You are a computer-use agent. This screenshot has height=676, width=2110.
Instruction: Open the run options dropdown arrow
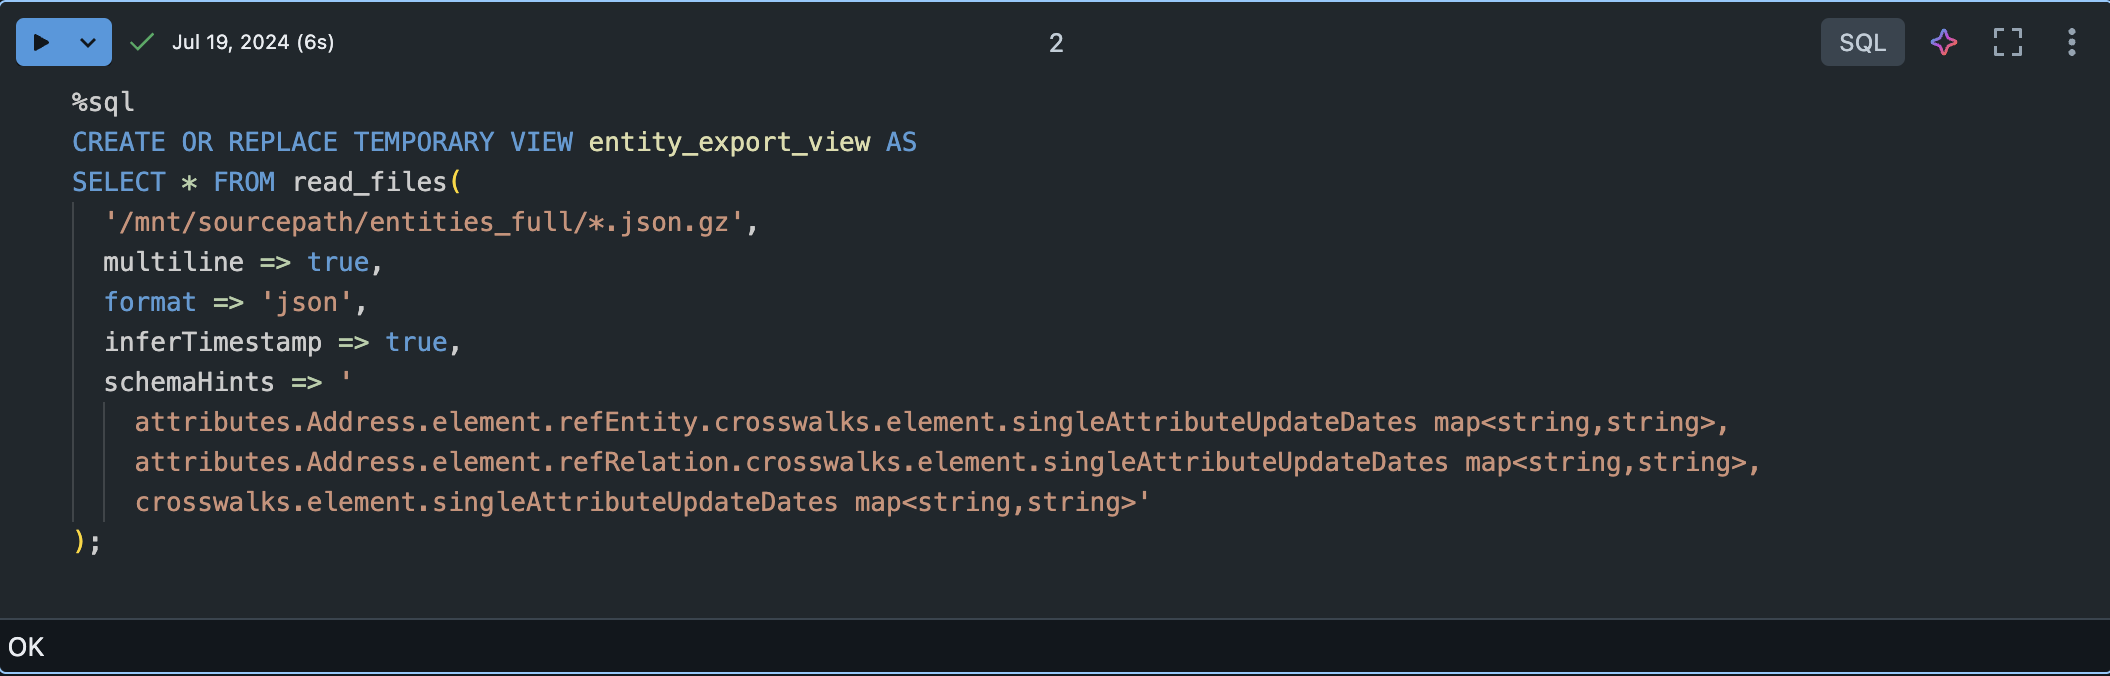(88, 42)
